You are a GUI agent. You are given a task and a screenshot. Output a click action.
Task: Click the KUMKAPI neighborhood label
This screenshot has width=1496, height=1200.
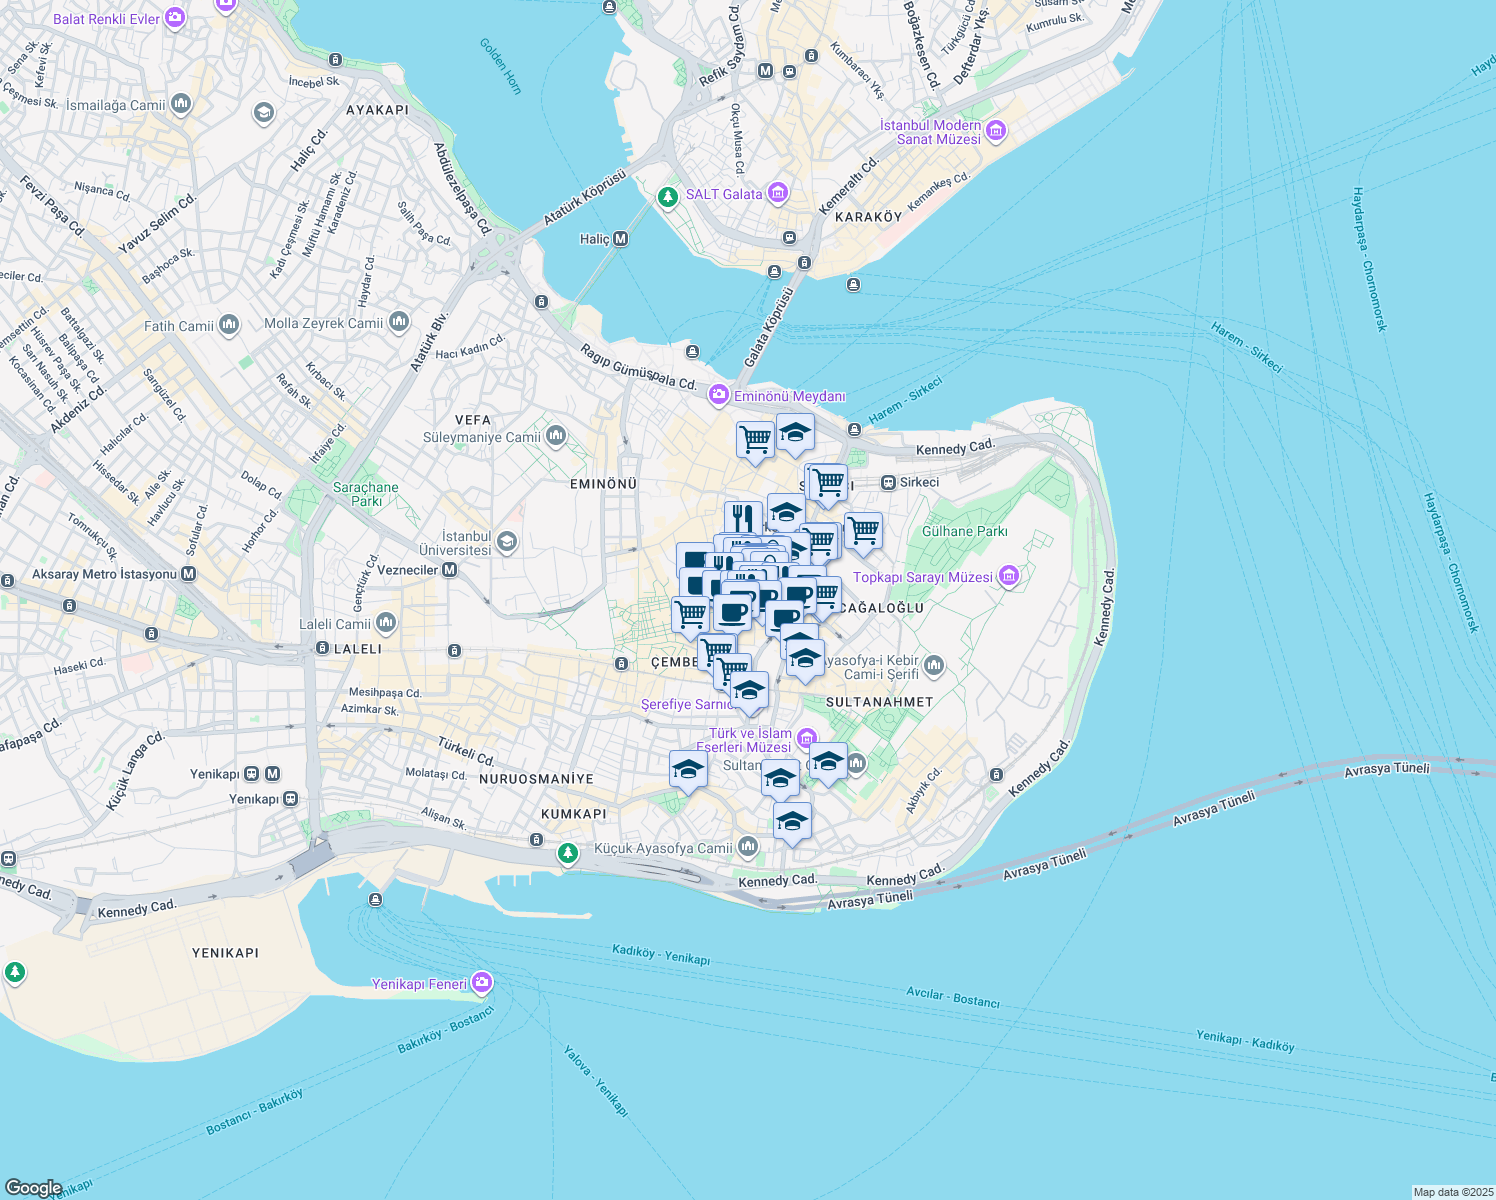[574, 814]
